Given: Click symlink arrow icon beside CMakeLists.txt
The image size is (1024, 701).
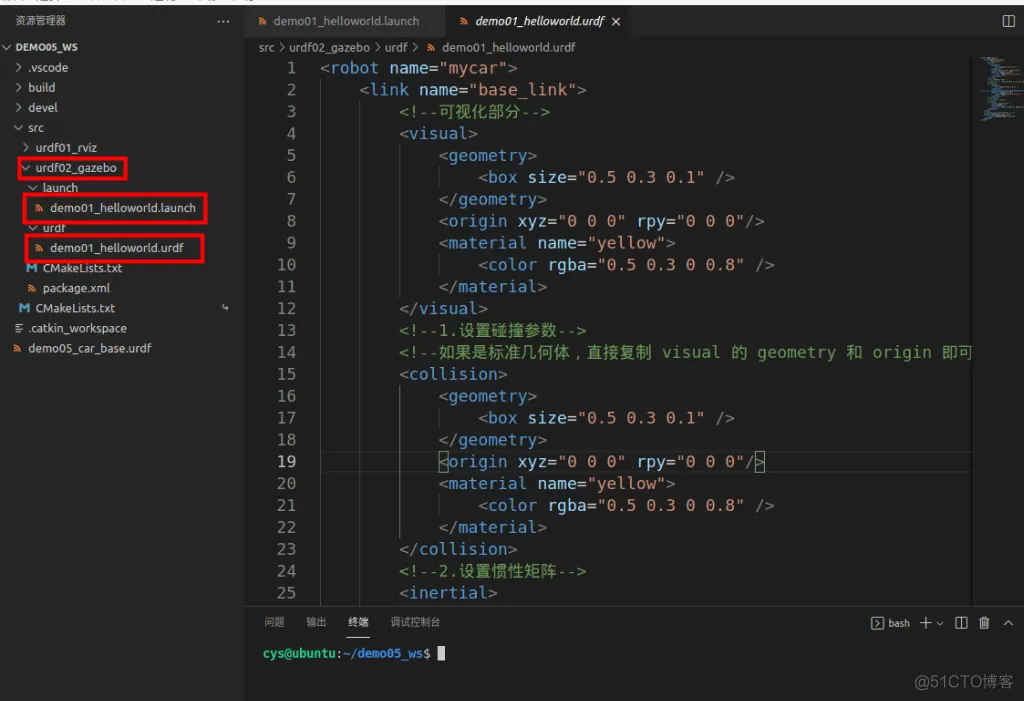Looking at the screenshot, I should pos(225,308).
